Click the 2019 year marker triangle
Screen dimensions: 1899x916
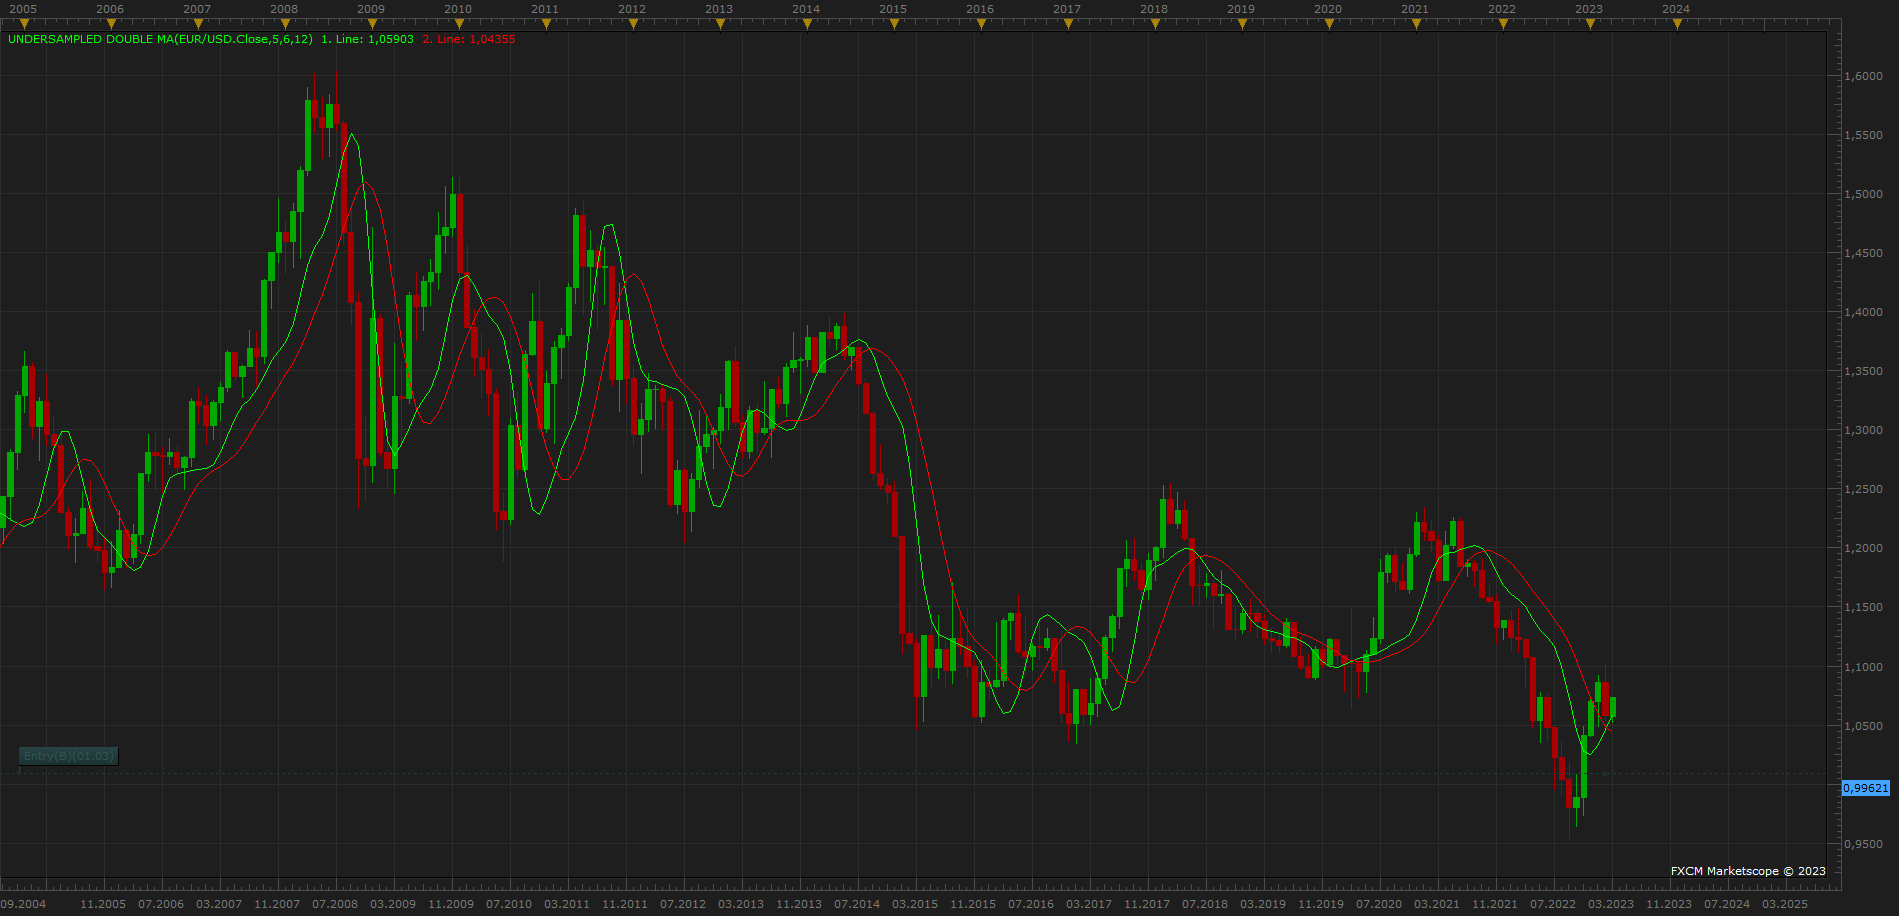(1242, 24)
